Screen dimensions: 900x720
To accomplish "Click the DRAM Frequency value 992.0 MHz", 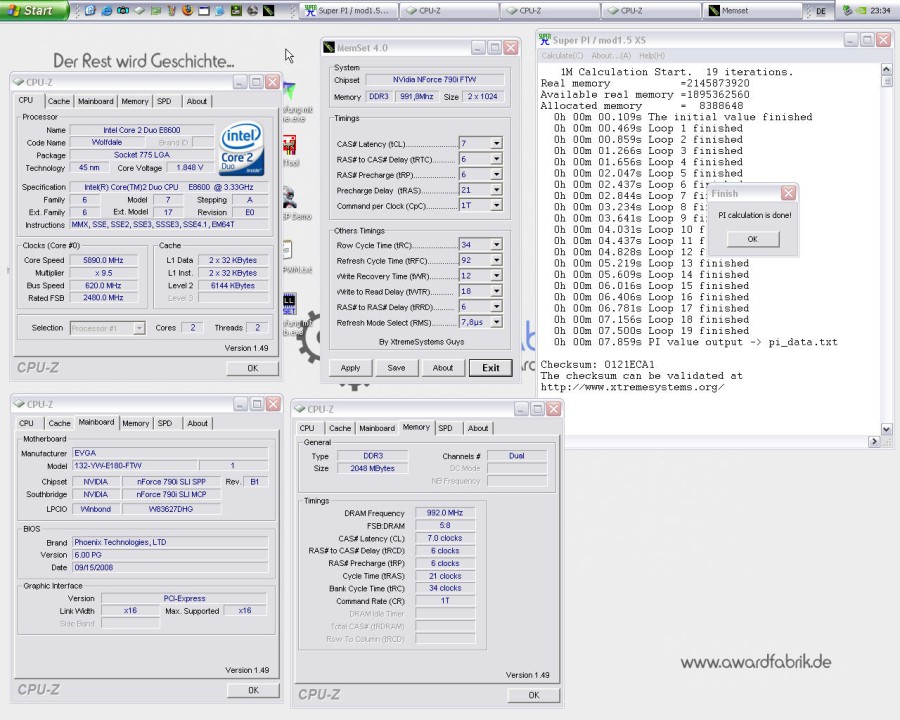I will 445,513.
